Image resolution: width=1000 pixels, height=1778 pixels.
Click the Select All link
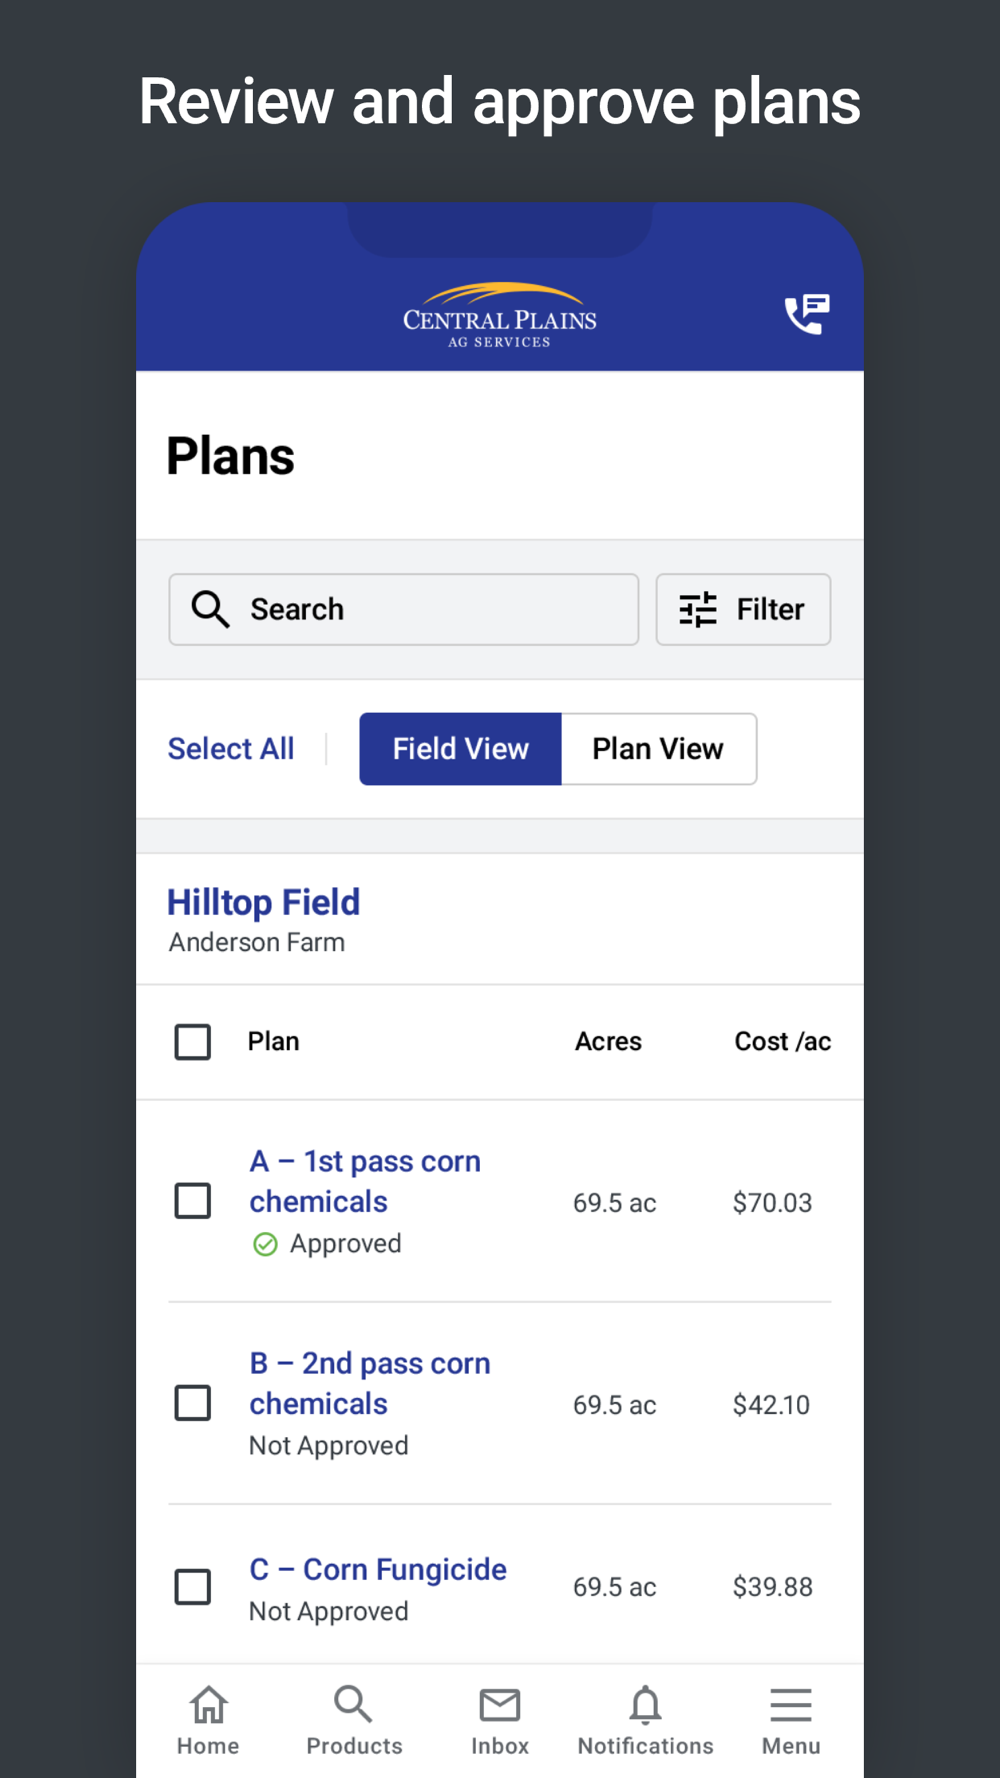[231, 749]
